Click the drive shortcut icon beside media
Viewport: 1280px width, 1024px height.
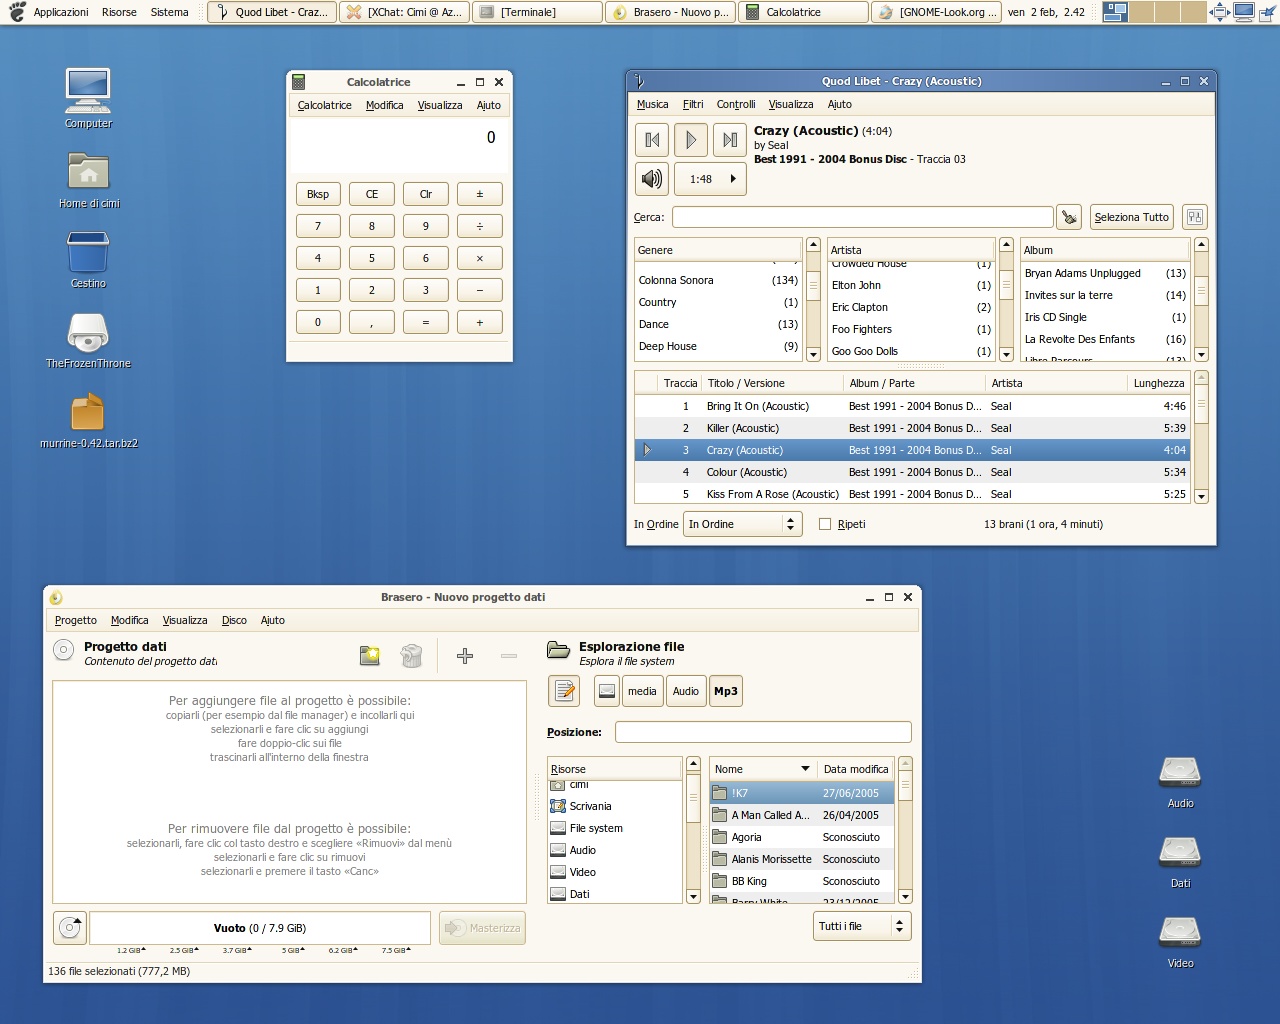607,691
